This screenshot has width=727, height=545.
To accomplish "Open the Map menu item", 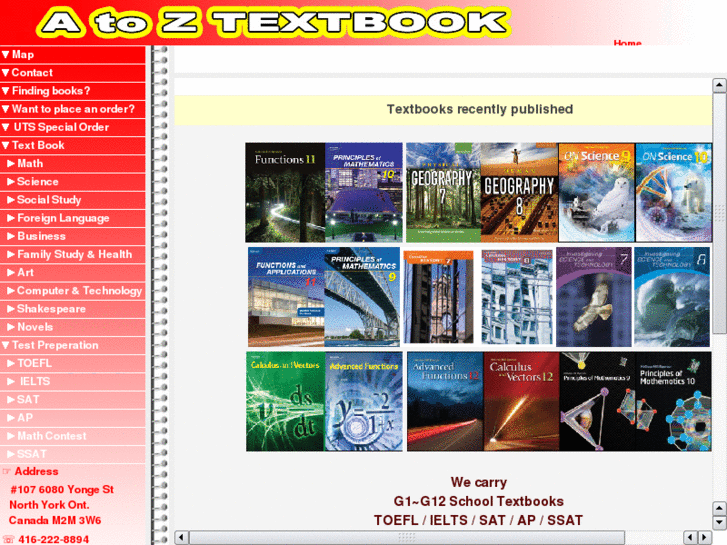I will [73, 55].
